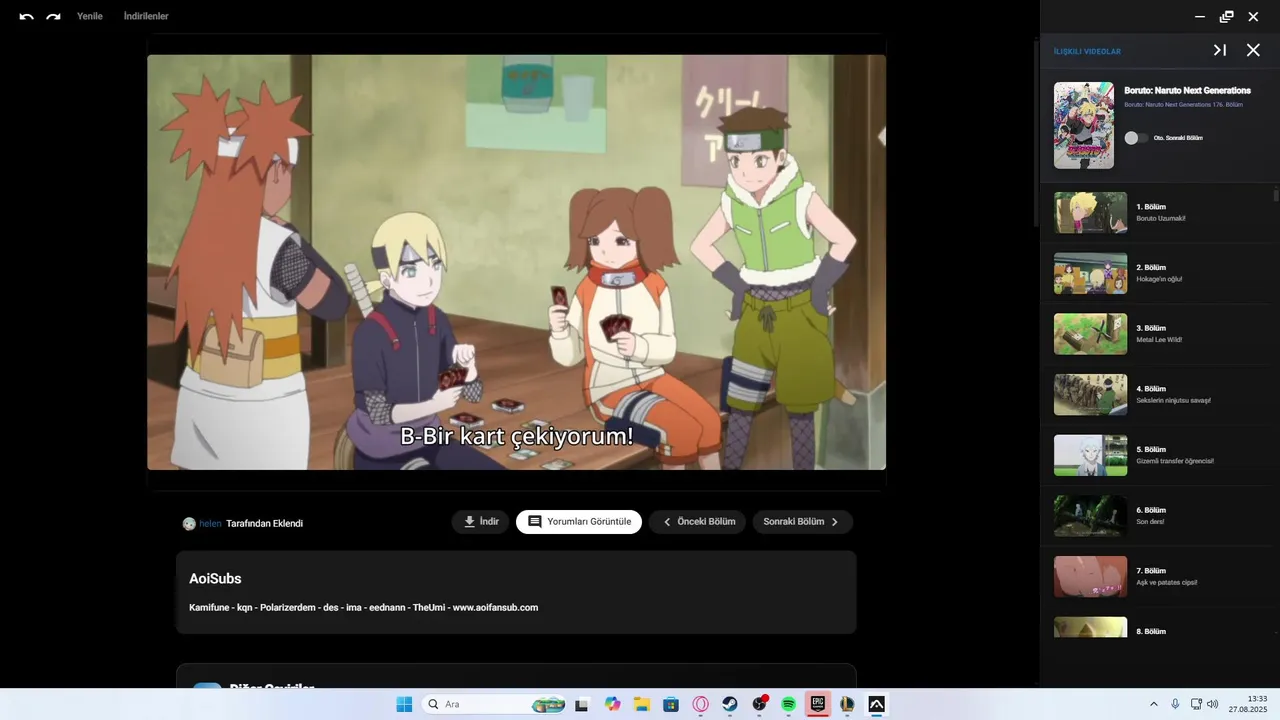Open 1. Bölüm Boruto Uzumaki! thumbnail
Viewport: 1280px width, 720px height.
click(x=1090, y=213)
